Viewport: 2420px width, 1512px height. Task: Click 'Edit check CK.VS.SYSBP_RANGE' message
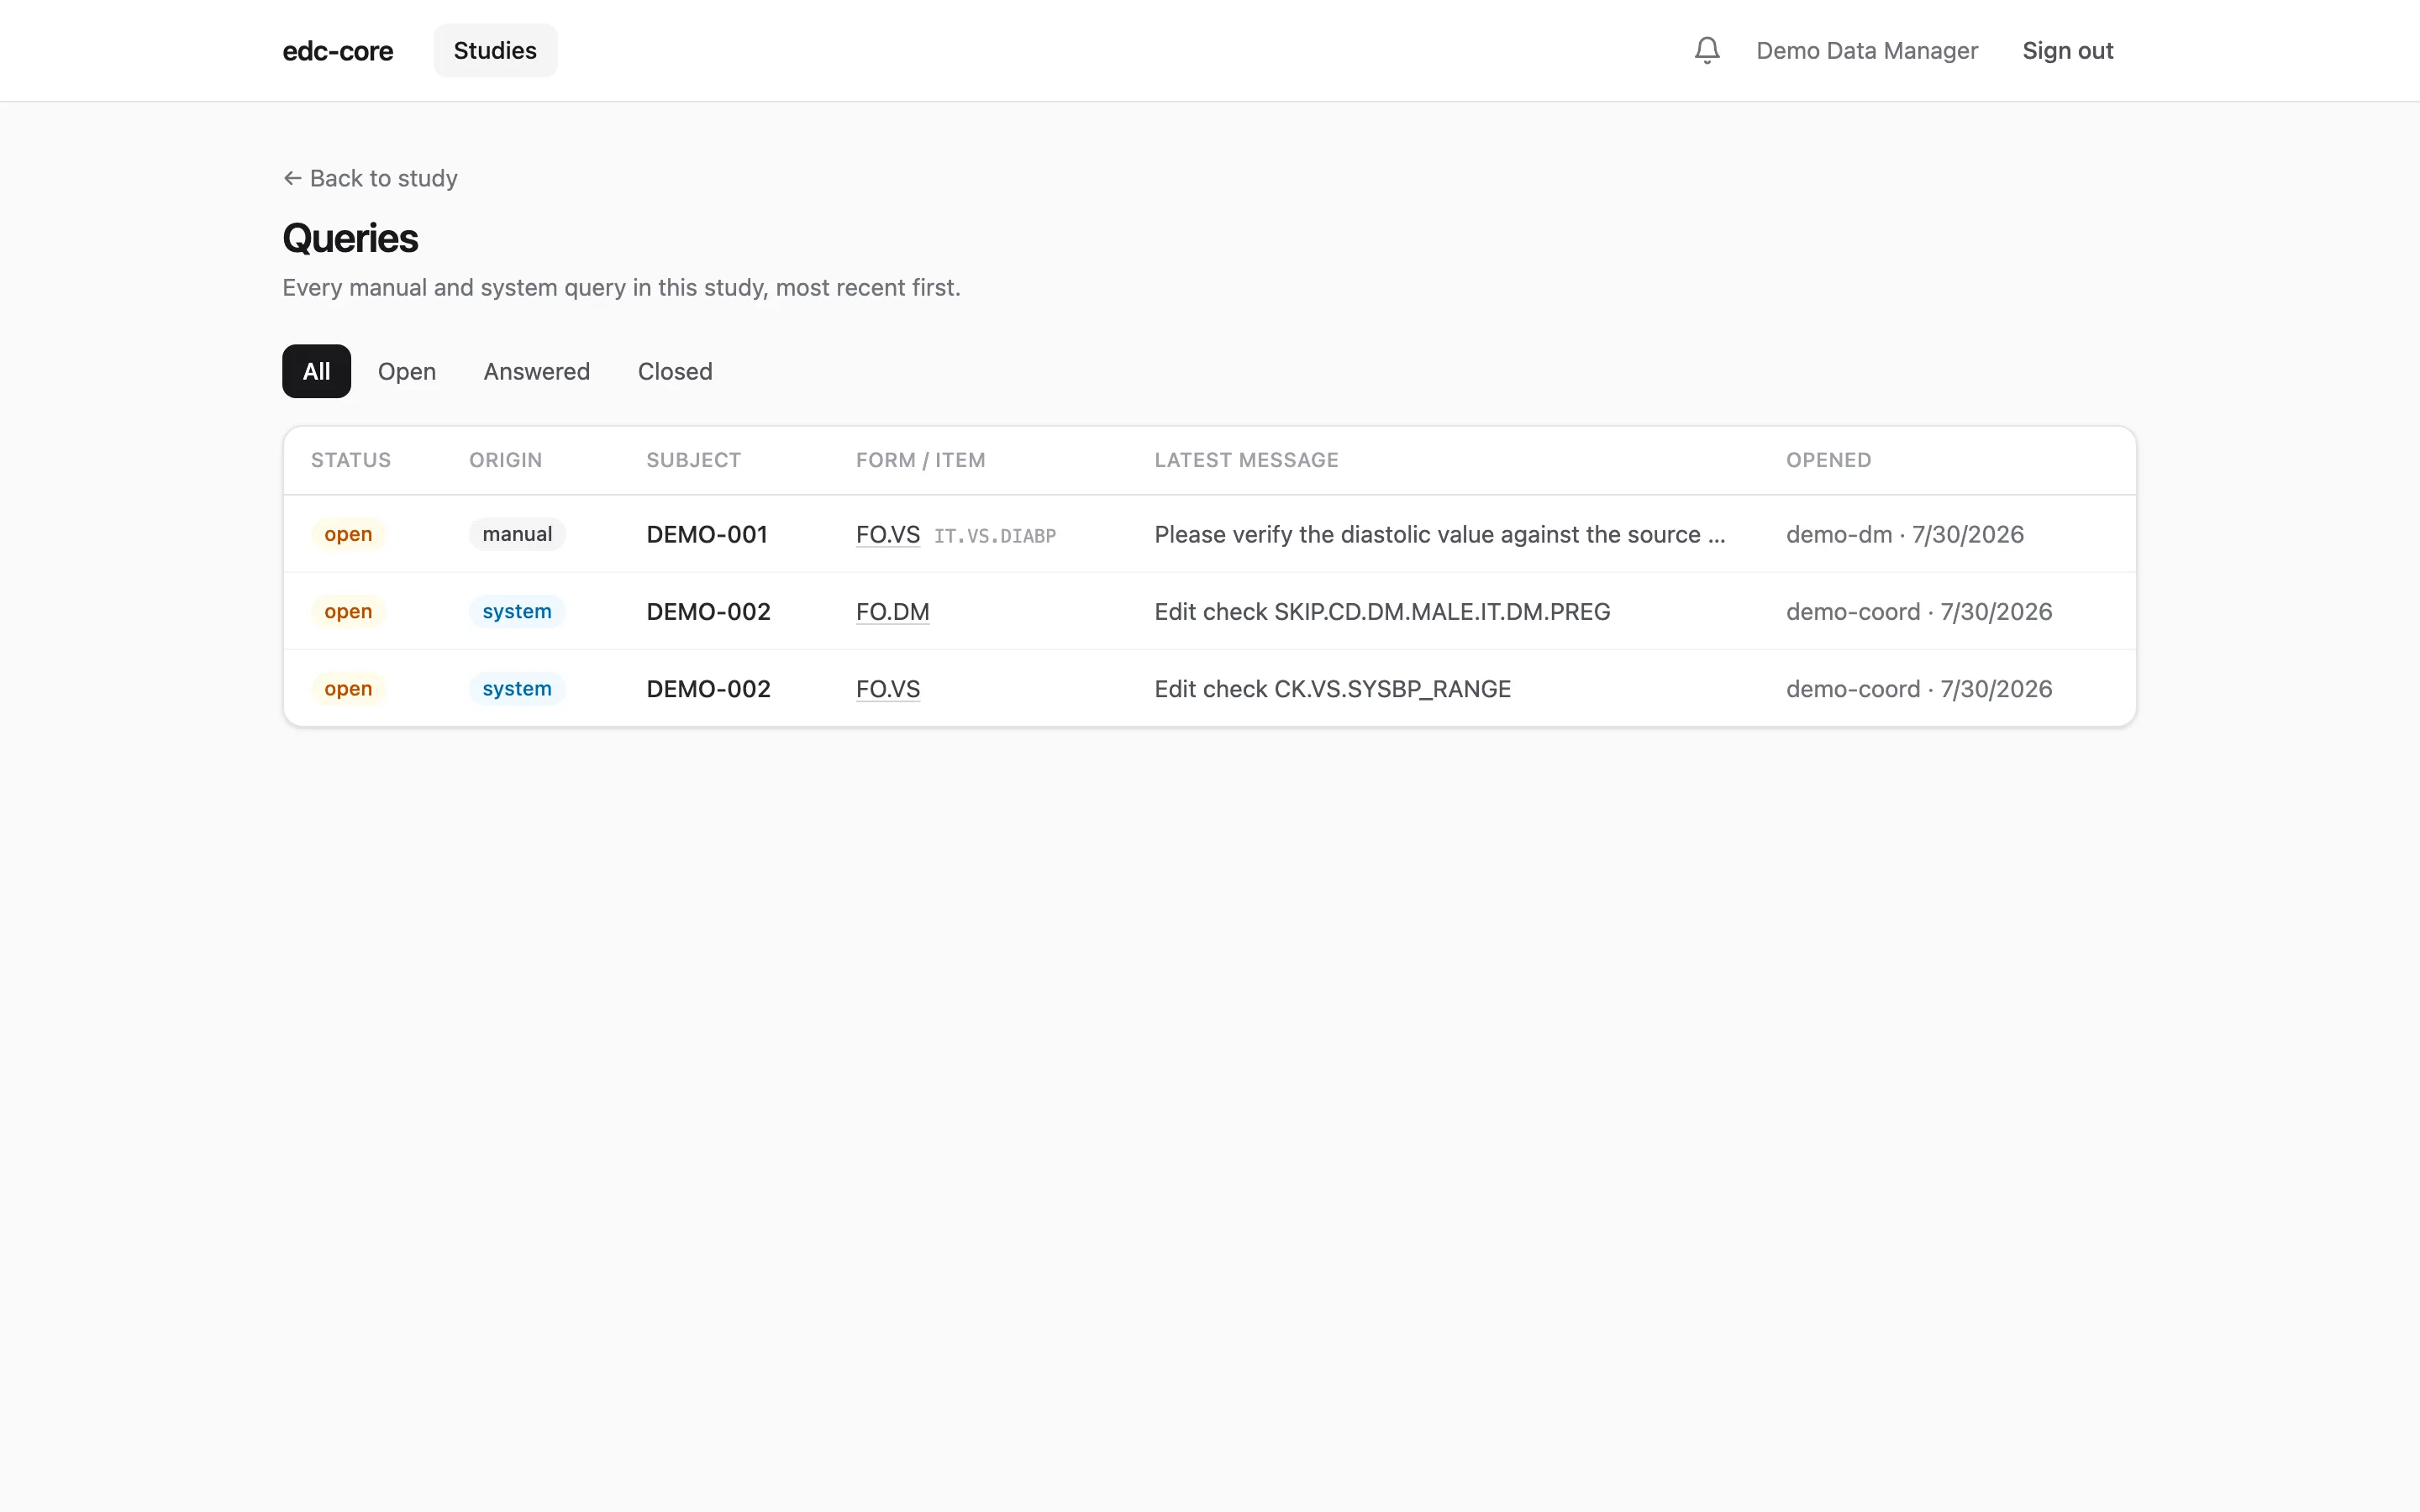click(1332, 689)
